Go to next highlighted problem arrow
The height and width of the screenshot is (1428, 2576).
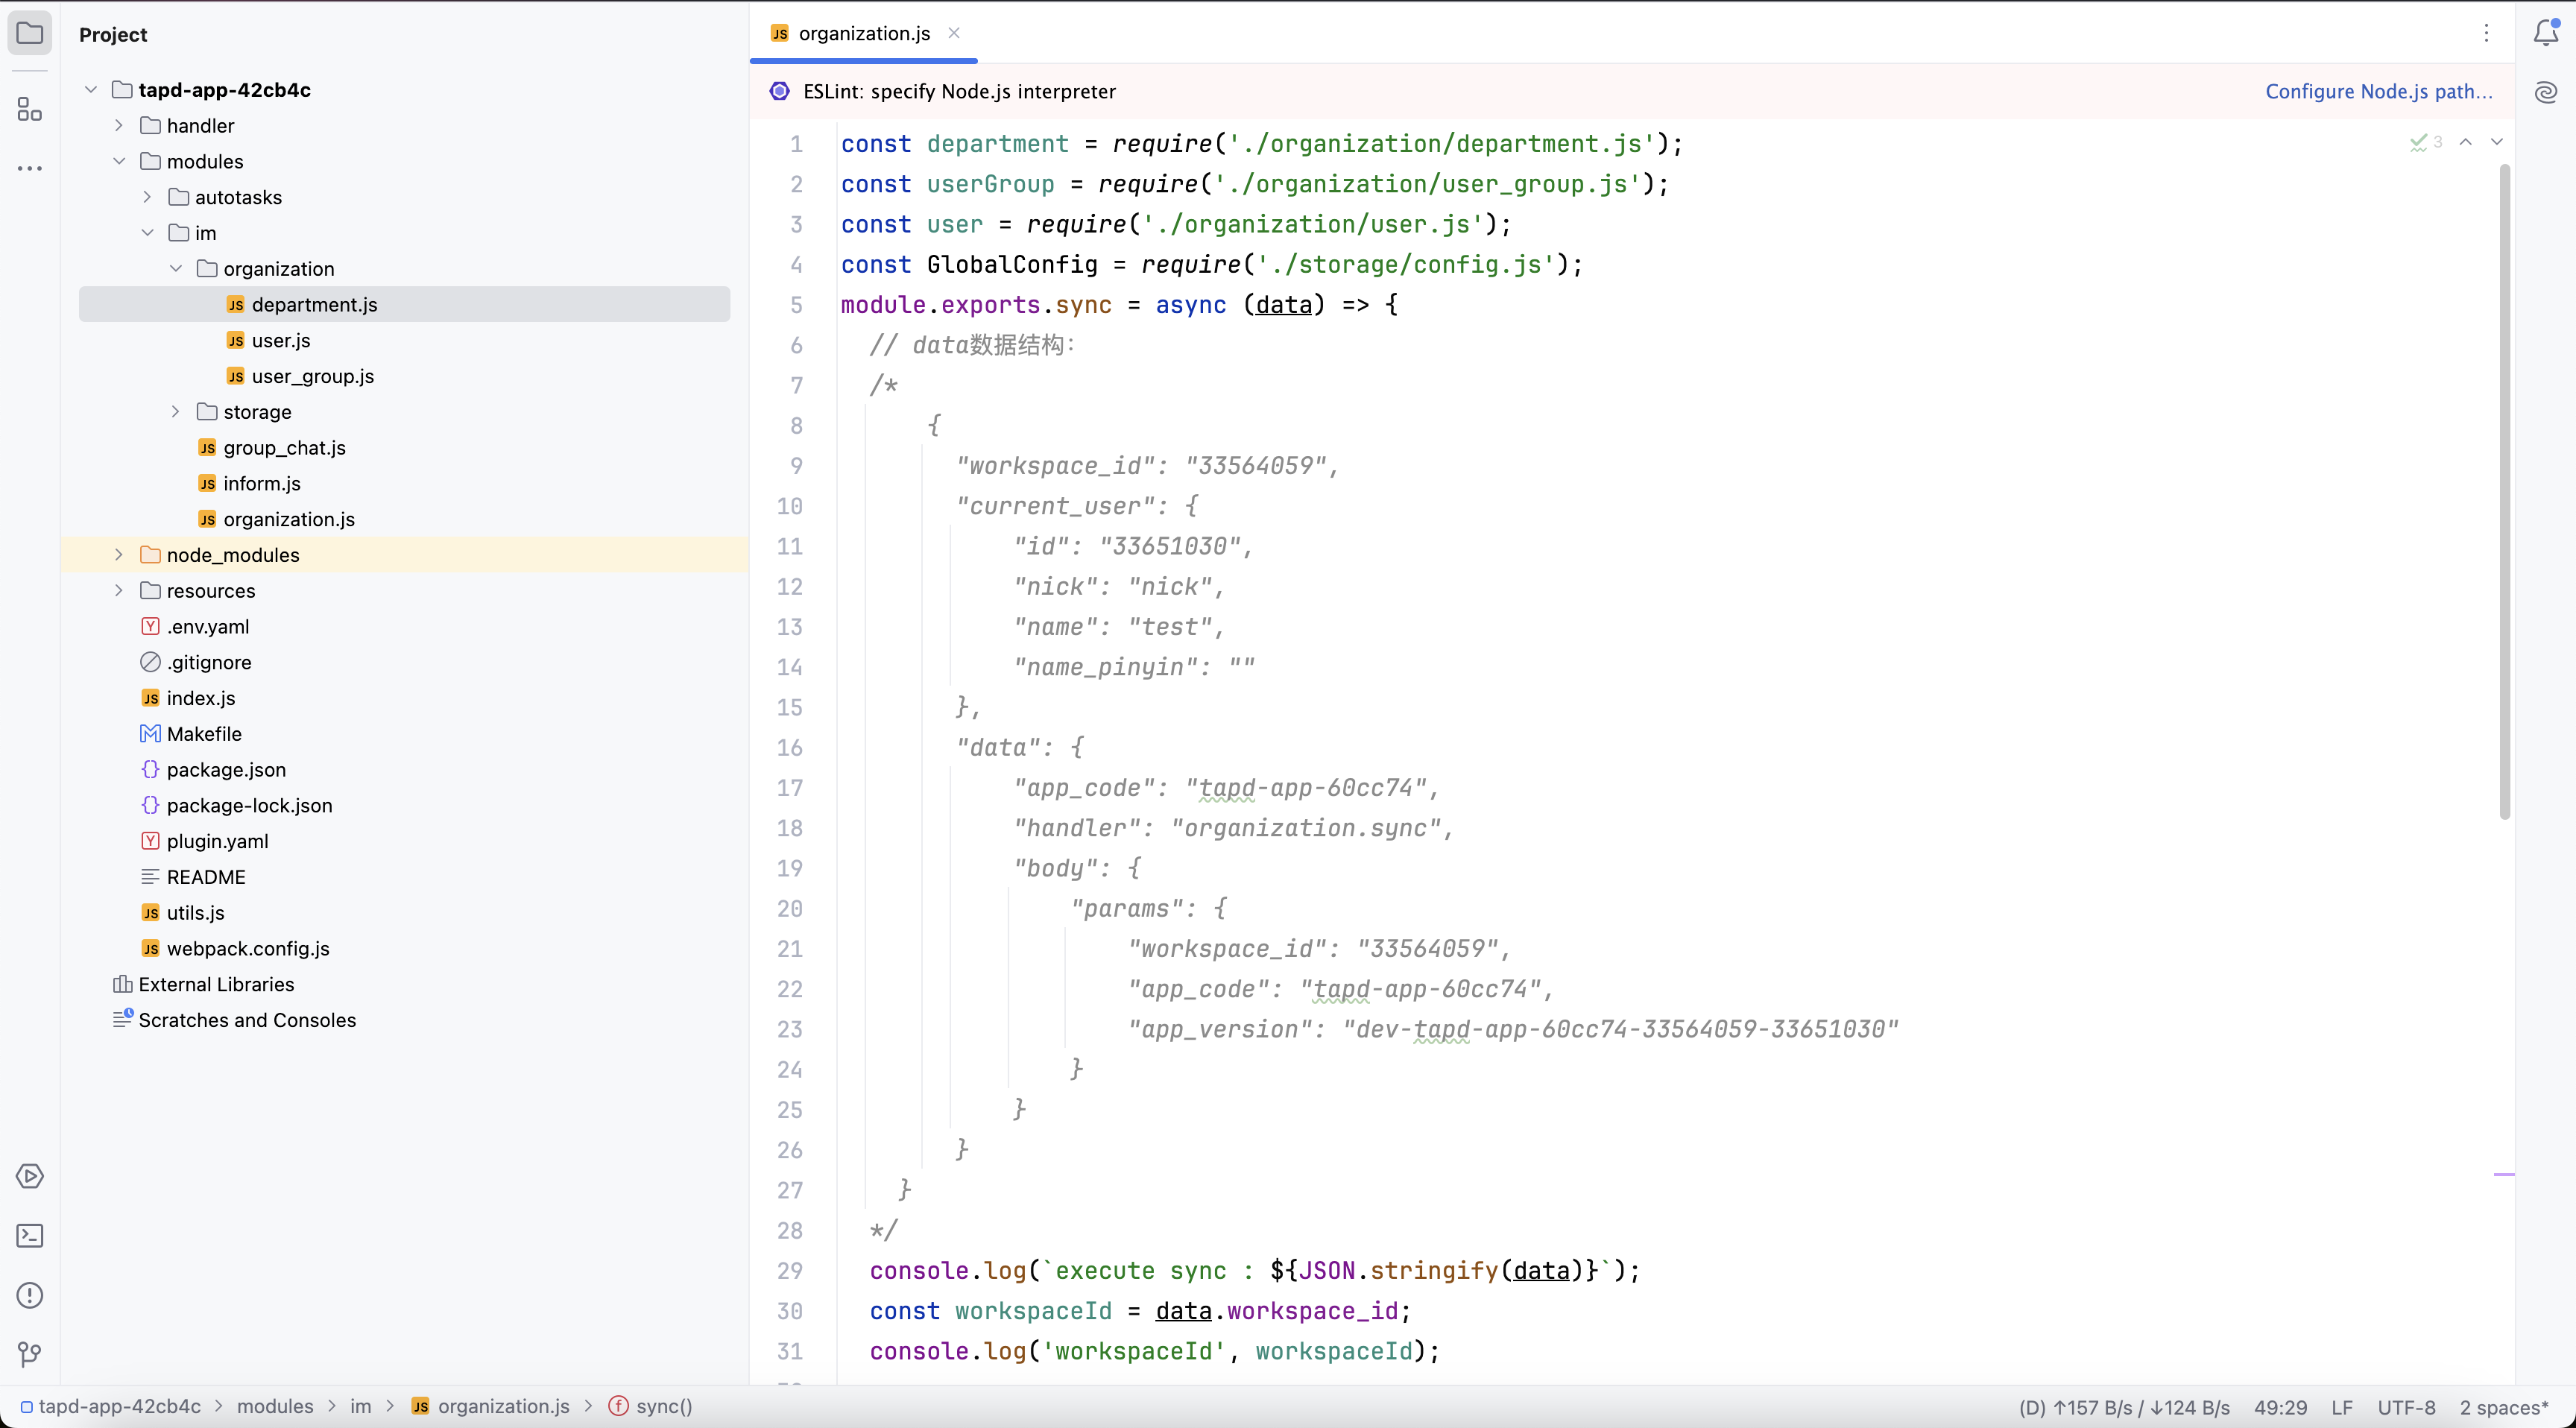[2497, 142]
